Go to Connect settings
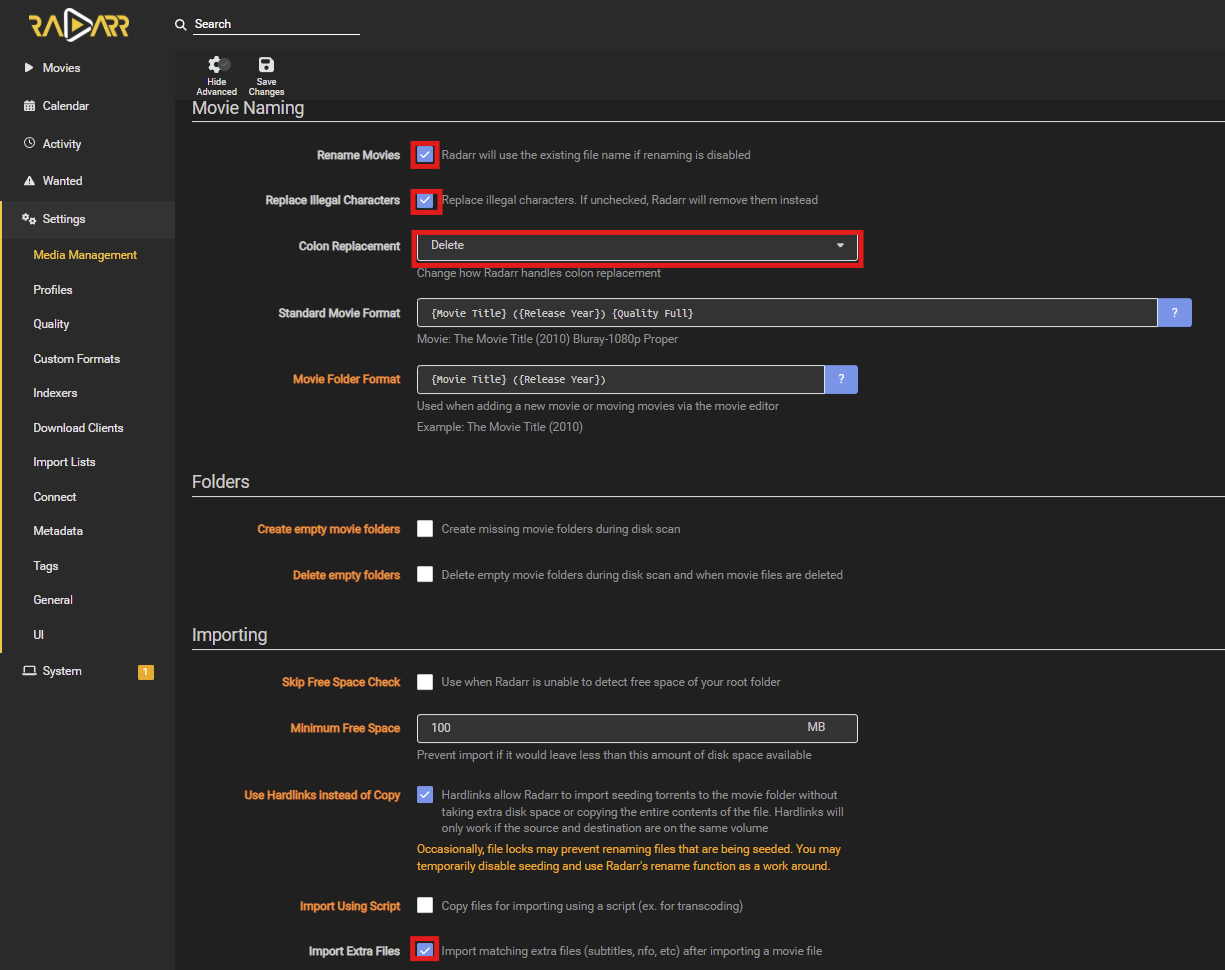Screen dimensions: 1225x970 point(55,497)
